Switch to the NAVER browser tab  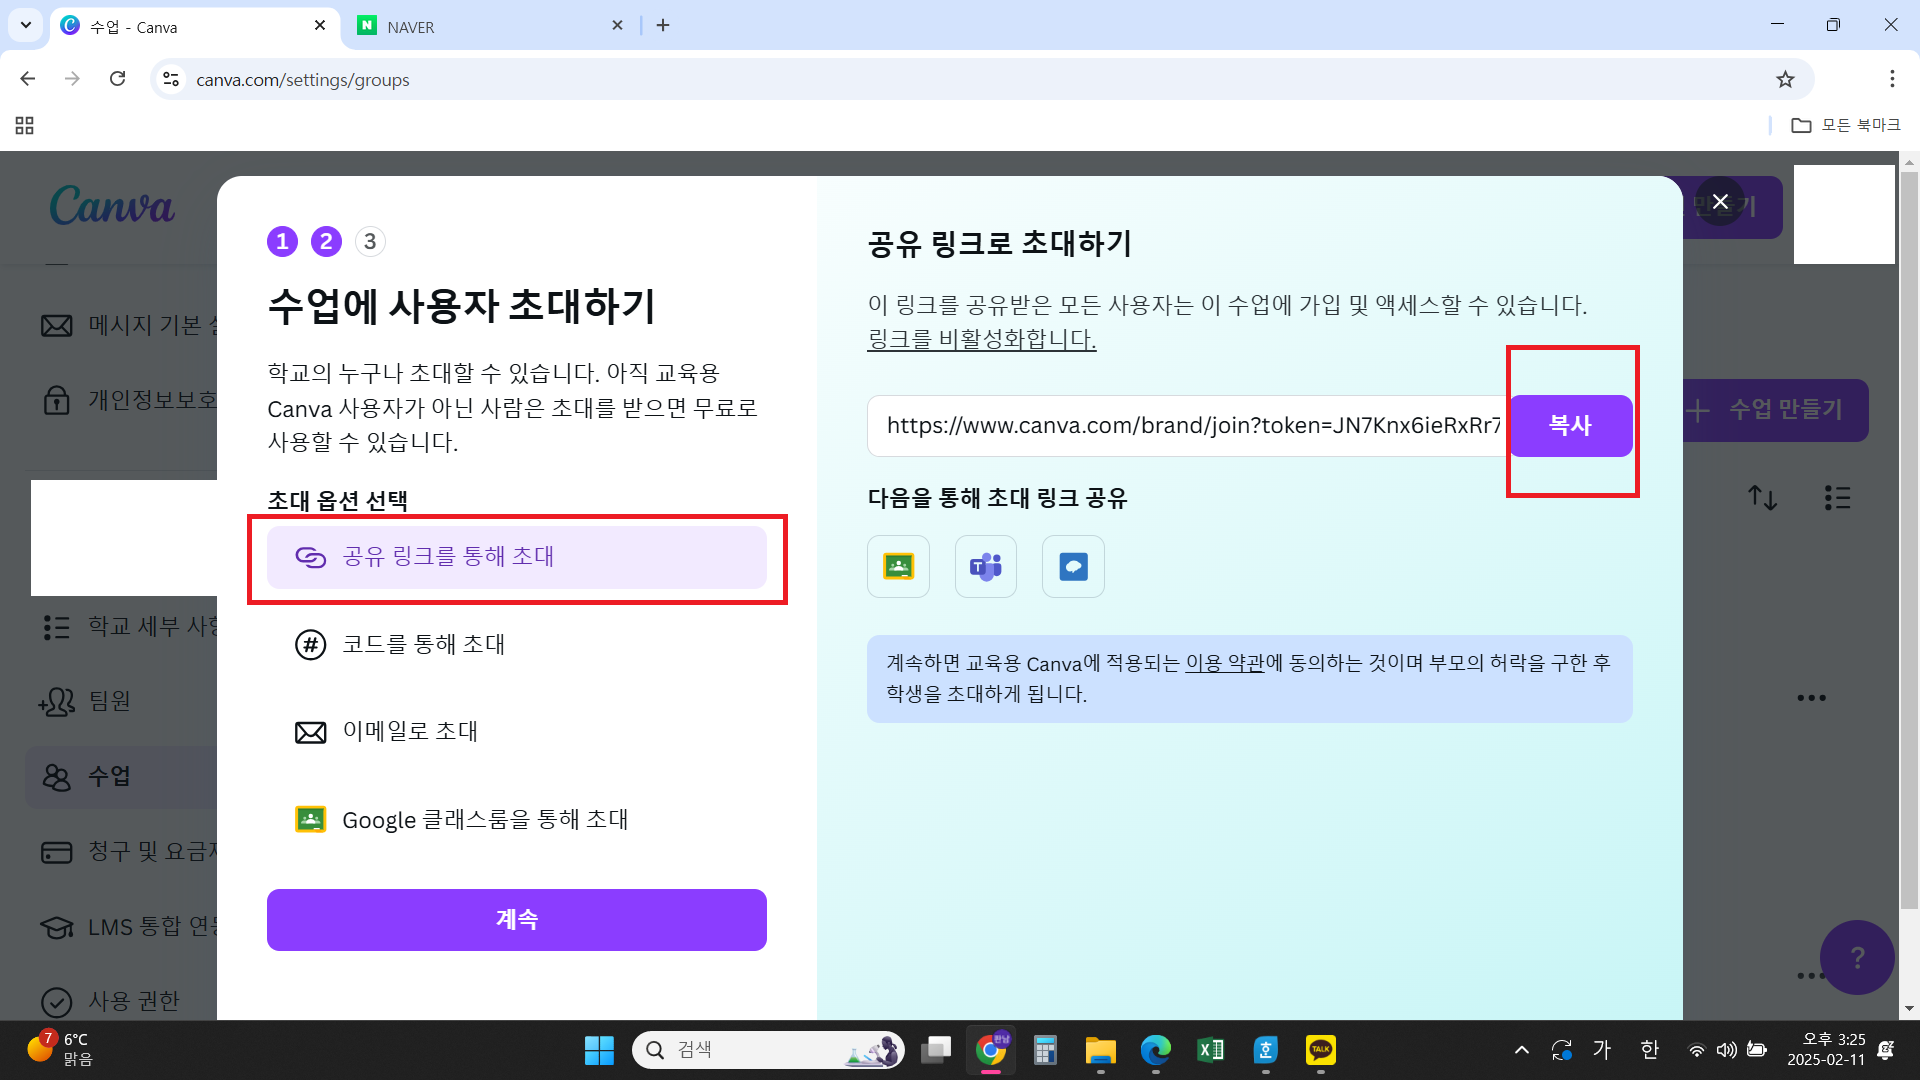pos(470,25)
